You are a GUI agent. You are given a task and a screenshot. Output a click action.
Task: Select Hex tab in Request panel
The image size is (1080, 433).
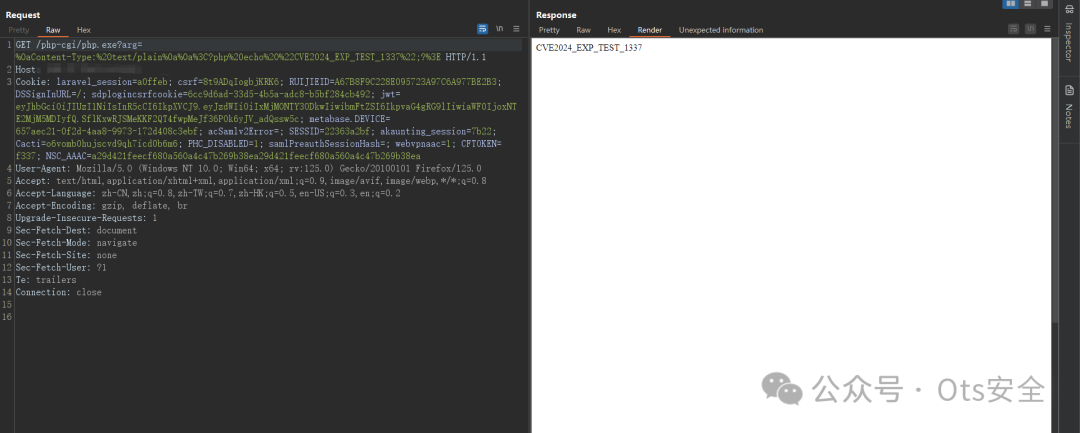click(83, 30)
